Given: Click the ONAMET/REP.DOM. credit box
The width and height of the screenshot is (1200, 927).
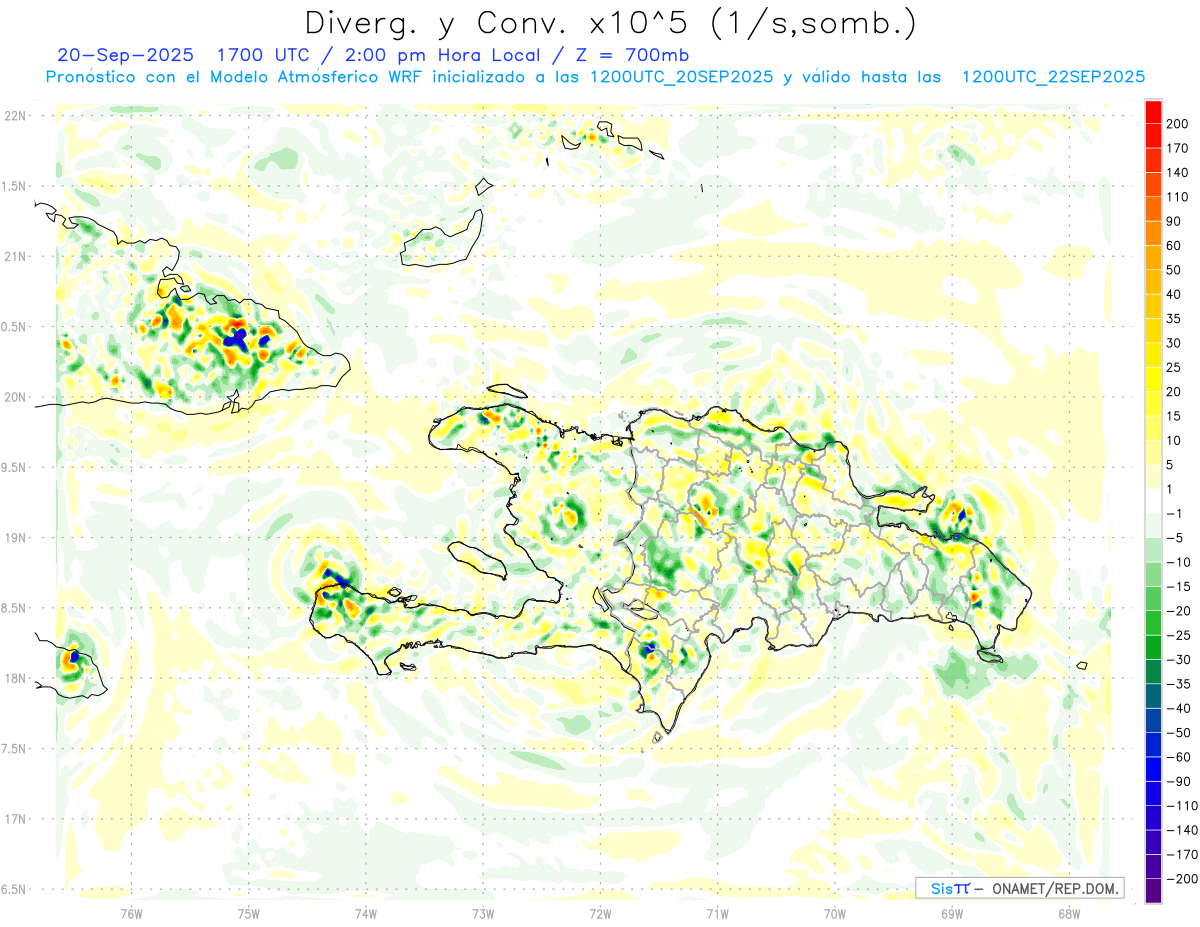Looking at the screenshot, I should 1019,888.
